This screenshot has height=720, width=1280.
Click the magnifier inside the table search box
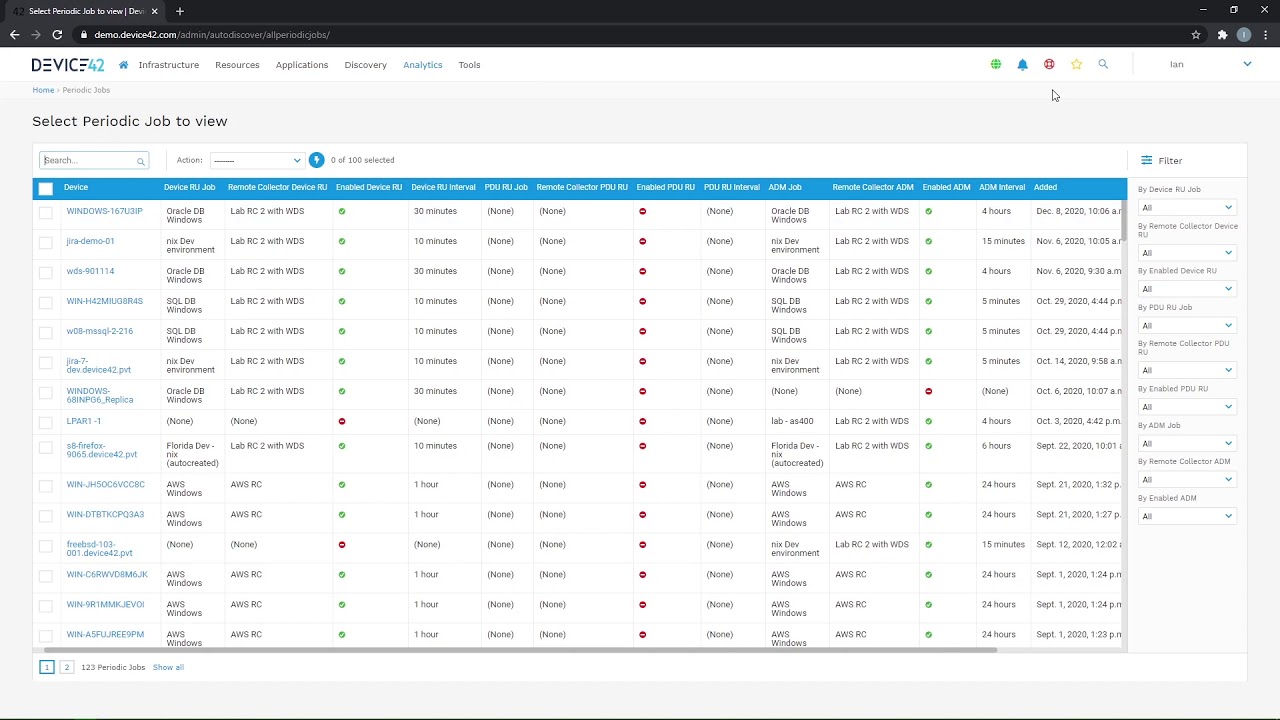[x=141, y=161]
